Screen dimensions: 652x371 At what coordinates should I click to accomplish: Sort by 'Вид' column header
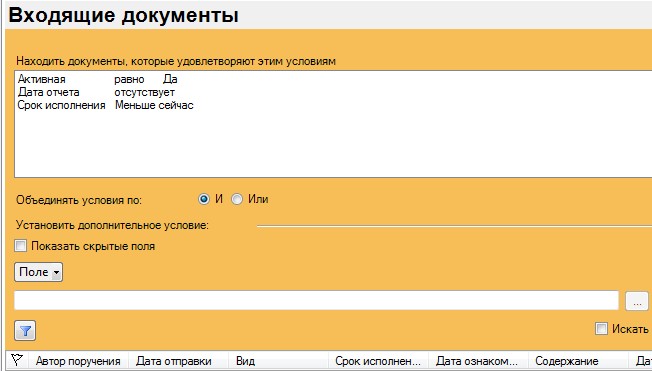click(x=278, y=361)
